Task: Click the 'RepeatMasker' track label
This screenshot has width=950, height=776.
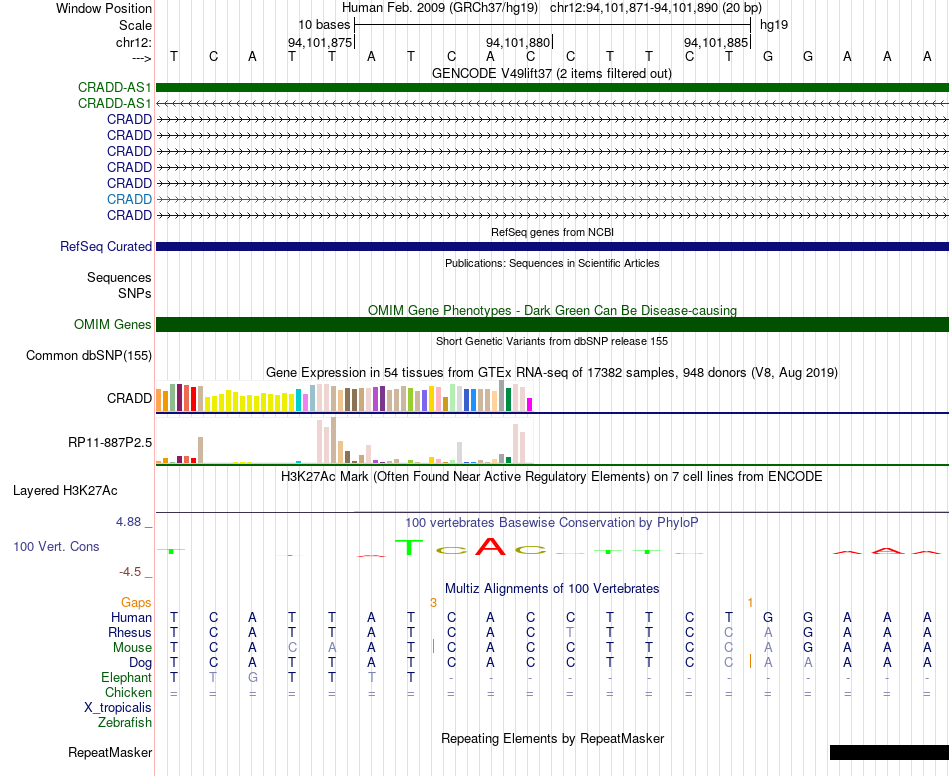Action: [110, 752]
